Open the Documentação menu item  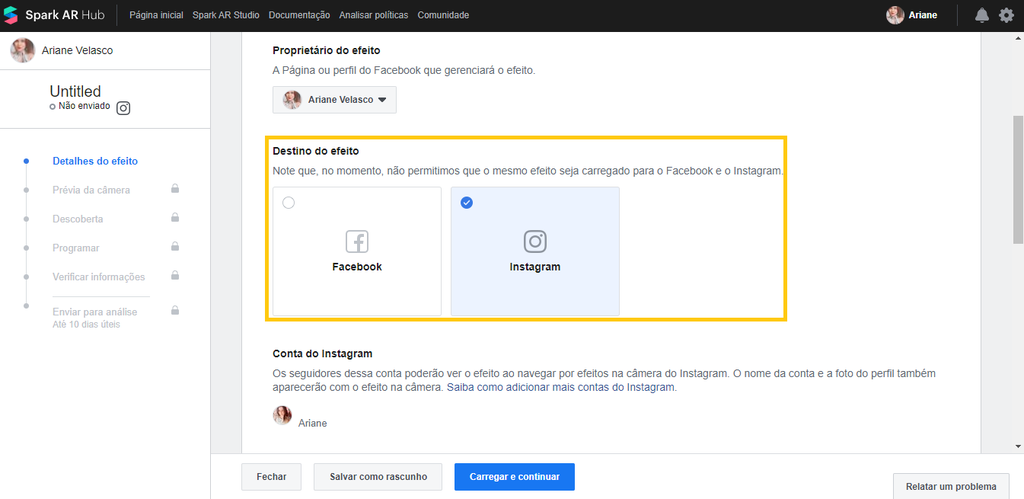click(299, 15)
